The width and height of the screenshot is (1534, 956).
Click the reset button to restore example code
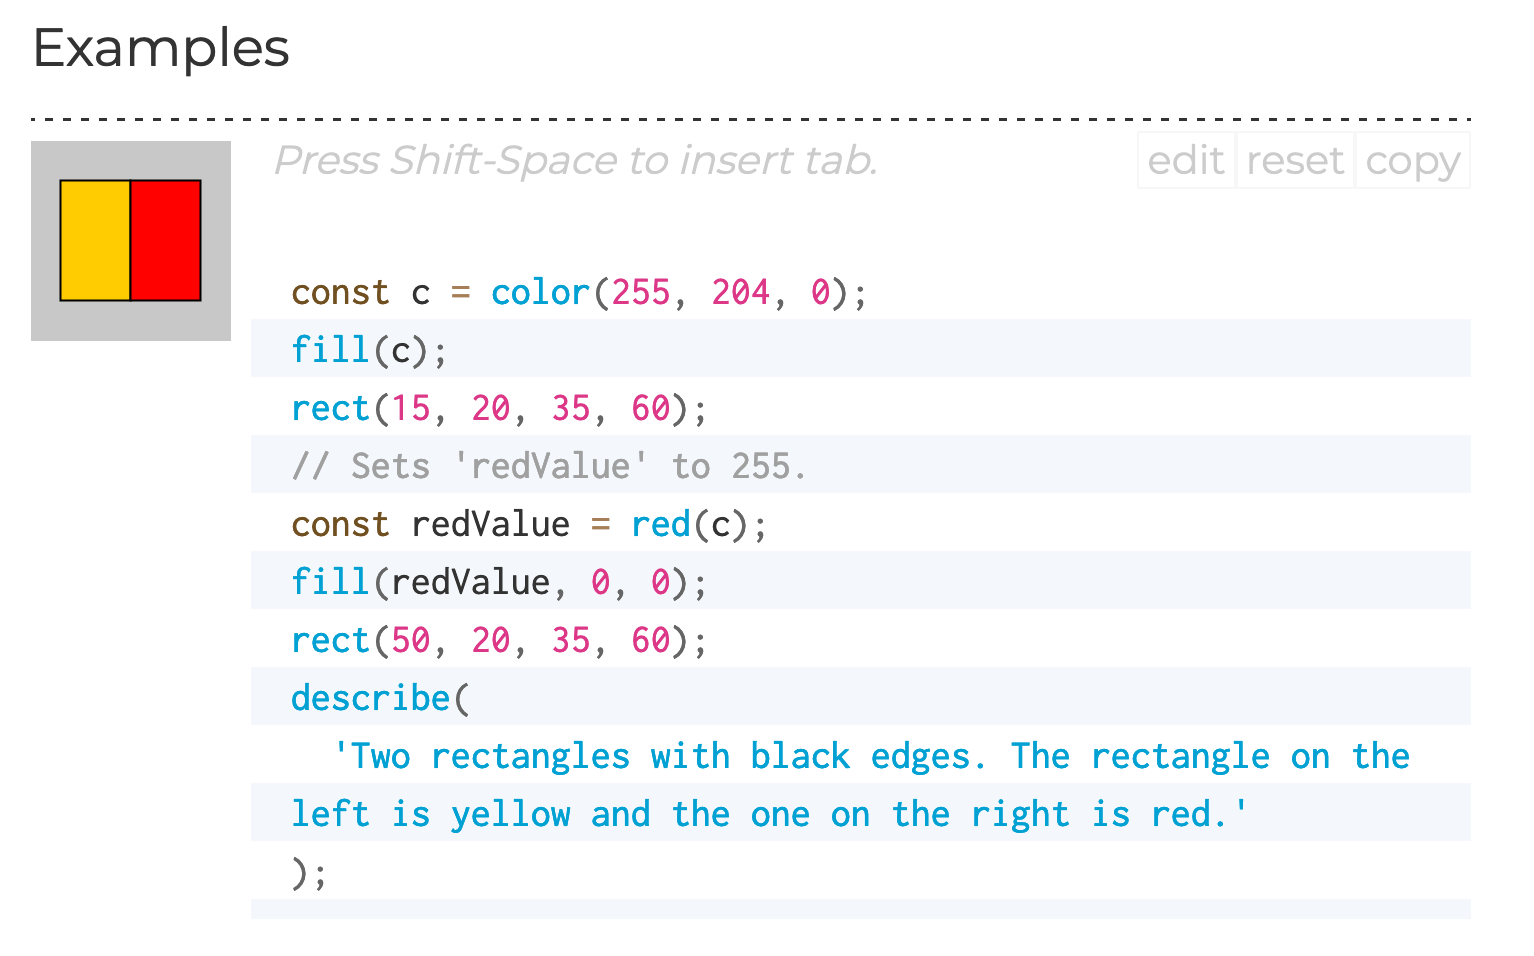[1294, 160]
